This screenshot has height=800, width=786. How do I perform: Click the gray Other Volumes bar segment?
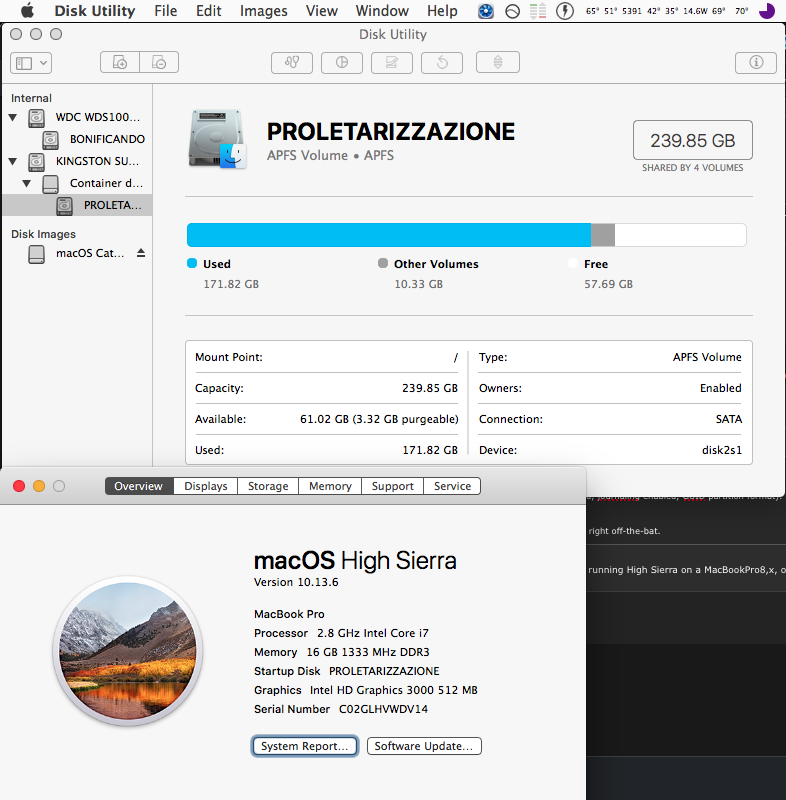point(603,235)
